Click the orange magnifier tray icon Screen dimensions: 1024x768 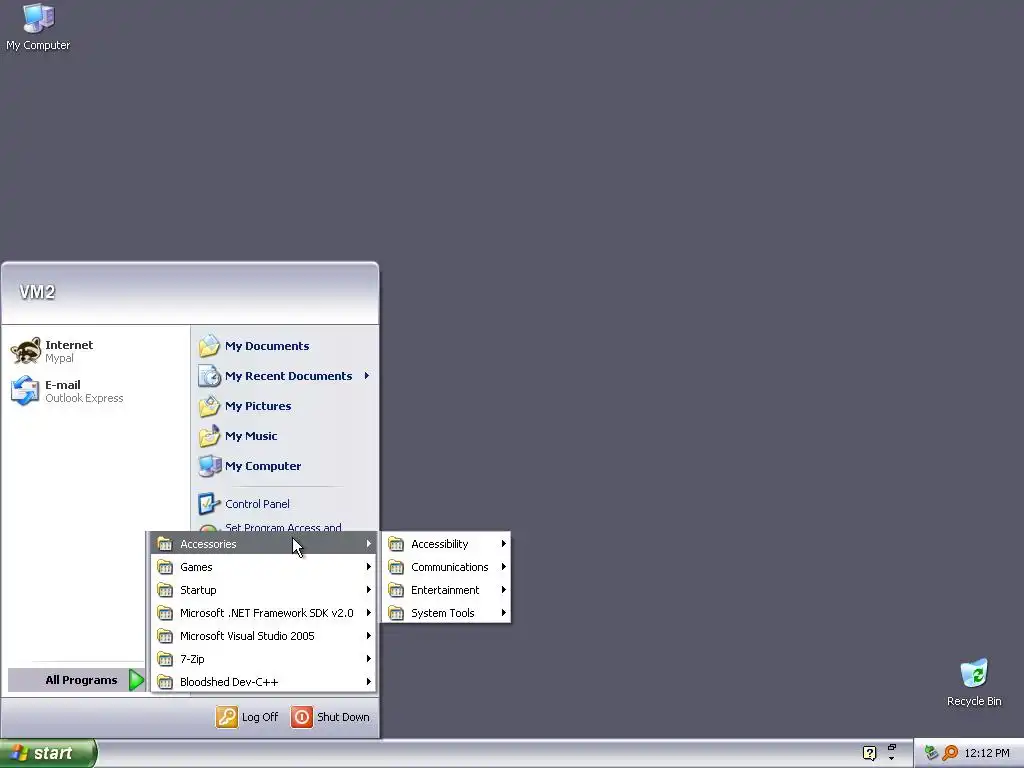click(951, 753)
